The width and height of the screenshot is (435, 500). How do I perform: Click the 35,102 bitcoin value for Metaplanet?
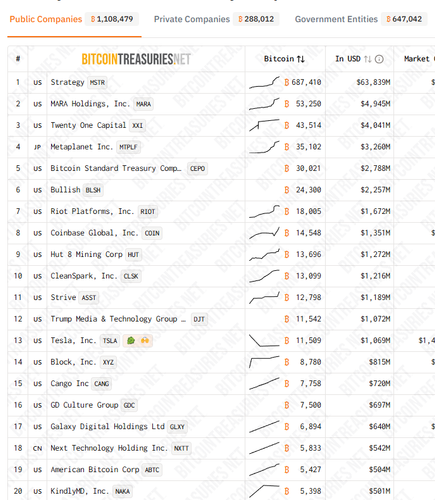[308, 147]
